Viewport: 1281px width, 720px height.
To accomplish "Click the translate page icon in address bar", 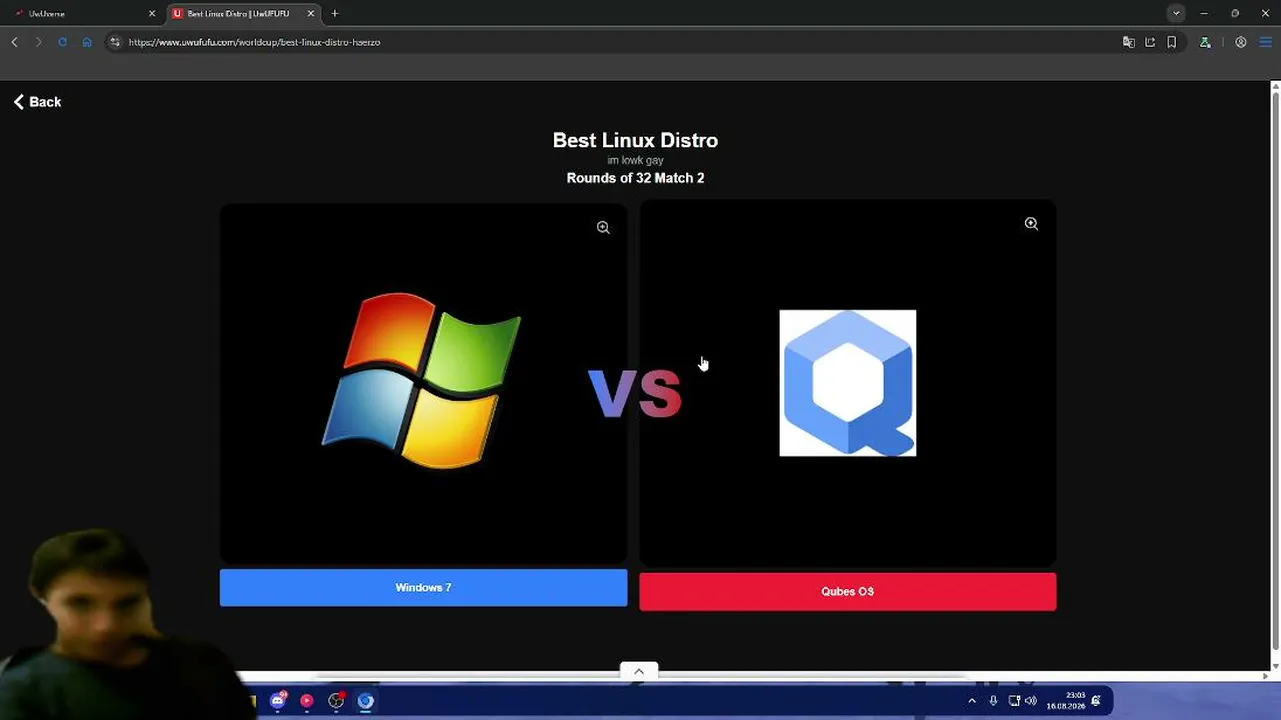I will tap(1129, 42).
